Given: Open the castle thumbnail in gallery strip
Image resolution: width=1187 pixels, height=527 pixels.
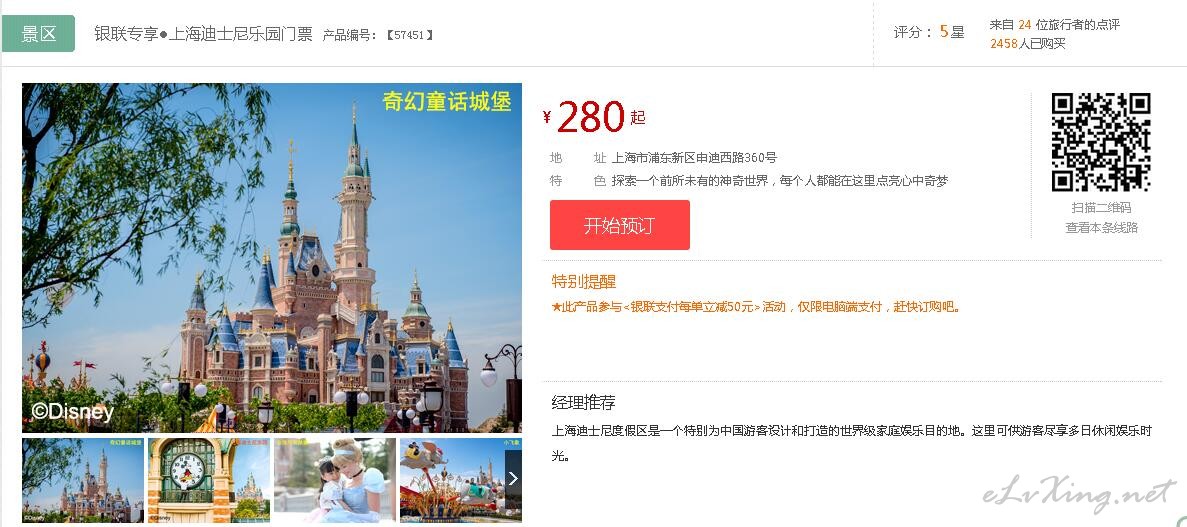Looking at the screenshot, I should coord(83,480).
